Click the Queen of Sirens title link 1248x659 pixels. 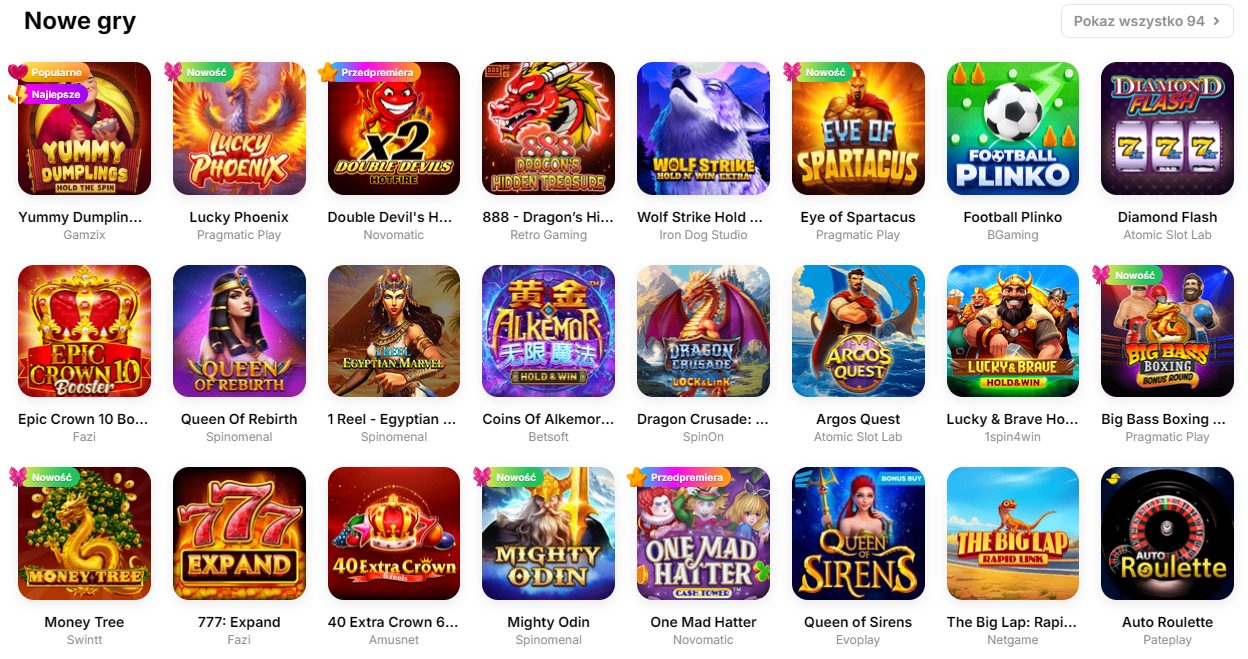858,622
